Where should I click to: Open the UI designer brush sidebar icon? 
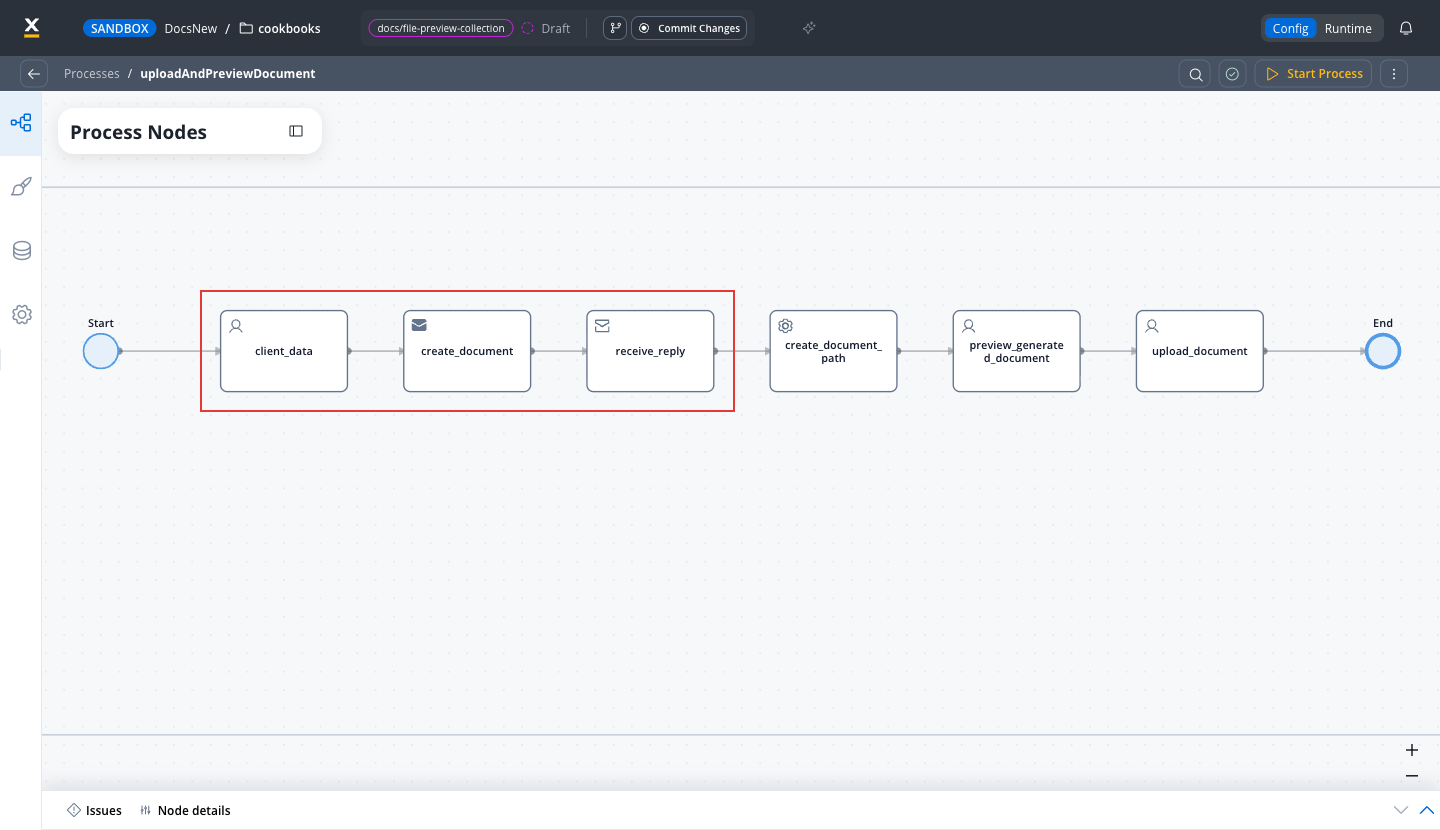[21, 187]
